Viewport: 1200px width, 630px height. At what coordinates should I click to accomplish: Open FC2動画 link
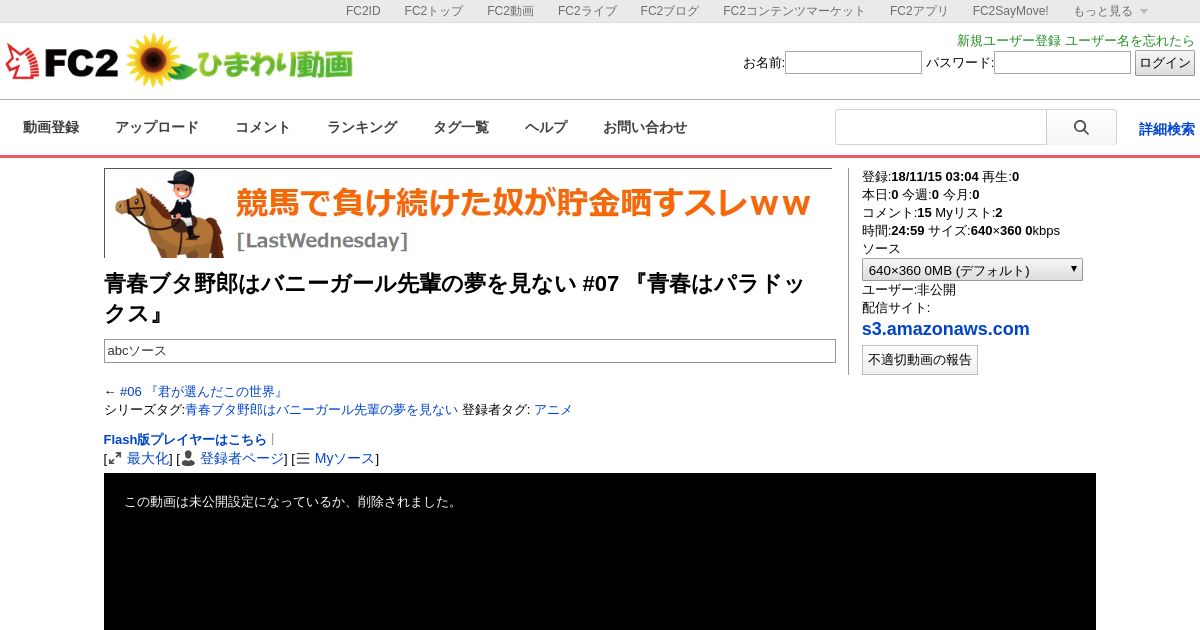pyautogui.click(x=510, y=11)
